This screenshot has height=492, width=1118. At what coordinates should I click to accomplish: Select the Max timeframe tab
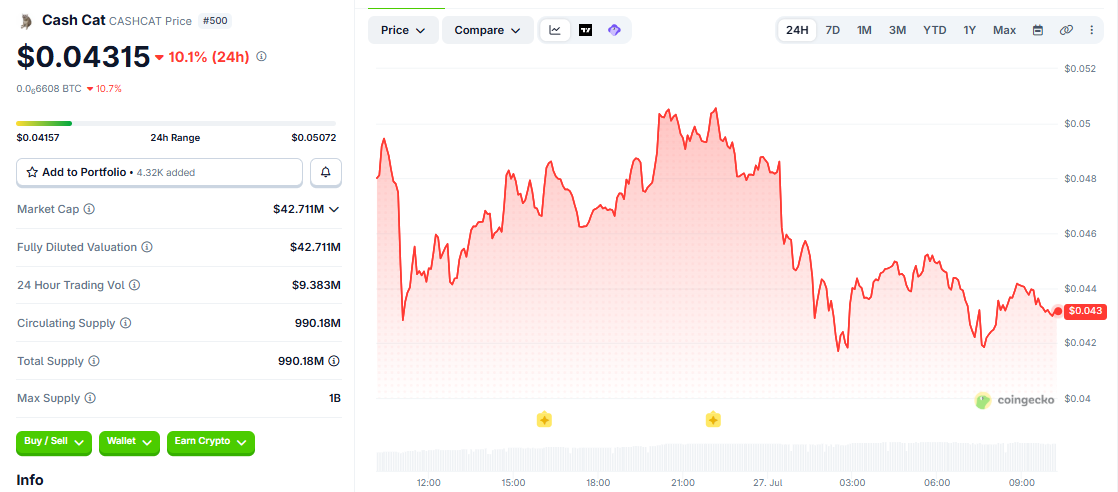pyautogui.click(x=1004, y=30)
